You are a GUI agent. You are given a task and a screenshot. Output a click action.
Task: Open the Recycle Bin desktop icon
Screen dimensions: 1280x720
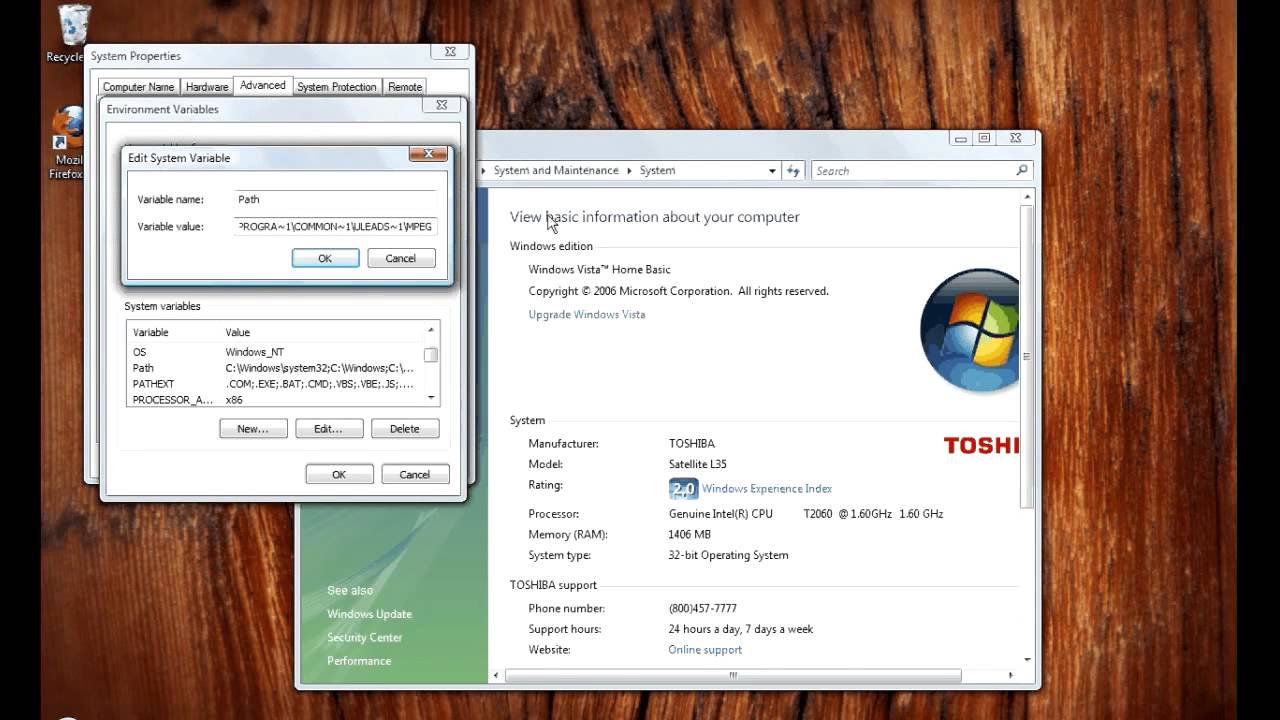click(71, 33)
